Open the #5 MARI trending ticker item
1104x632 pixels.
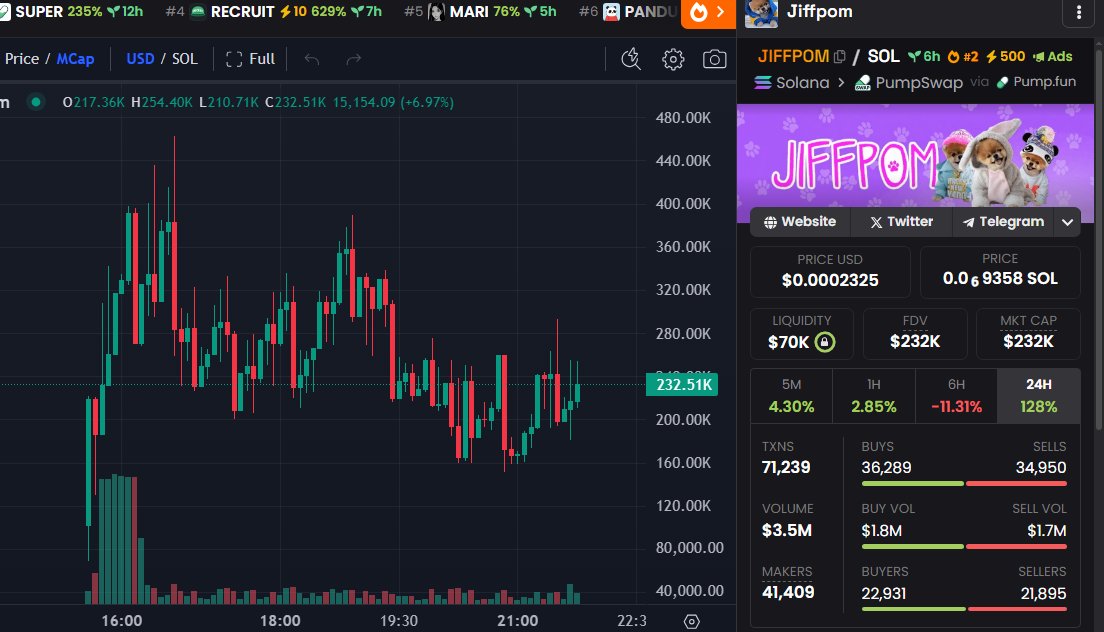pos(480,12)
